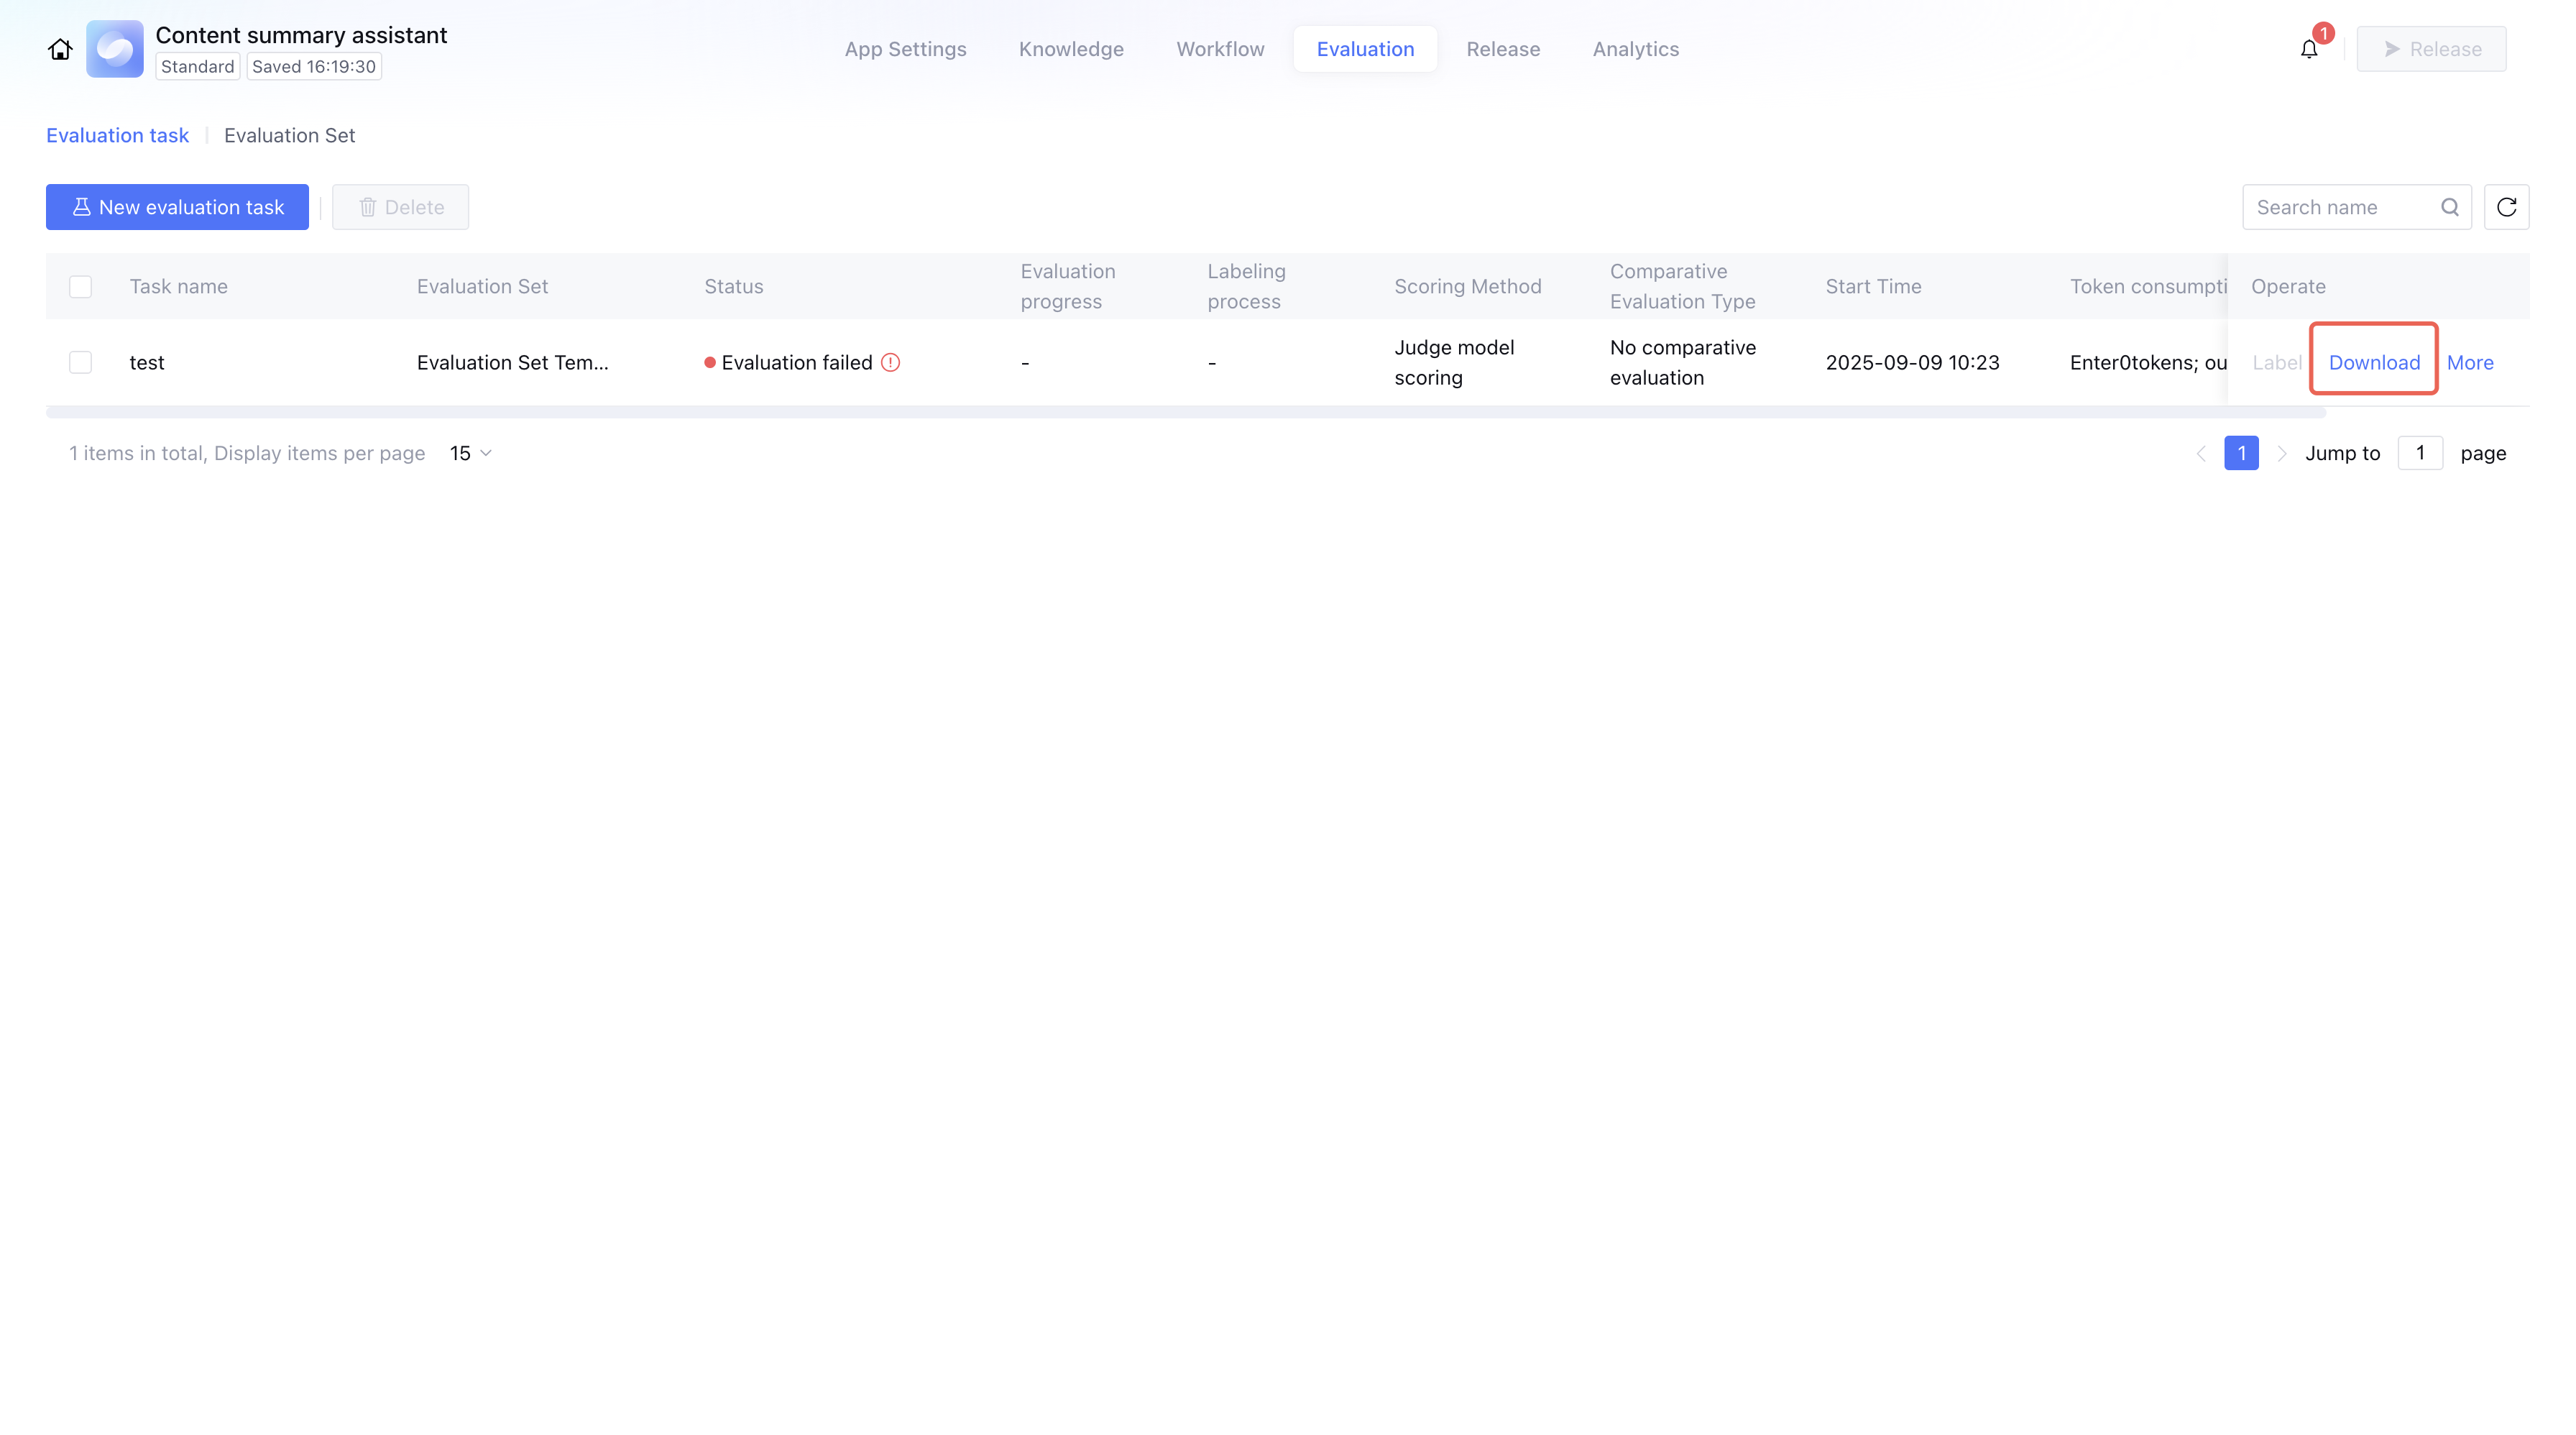Click the refresh list icon
This screenshot has width=2576, height=1435.
point(2506,207)
